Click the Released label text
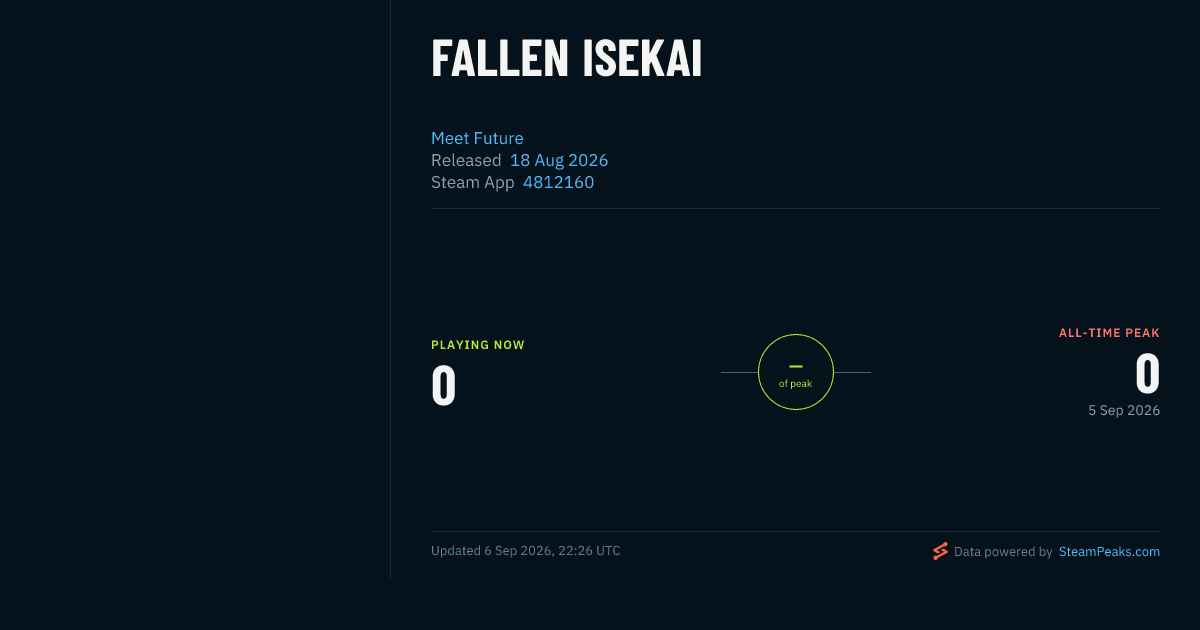1200x630 pixels. click(466, 160)
